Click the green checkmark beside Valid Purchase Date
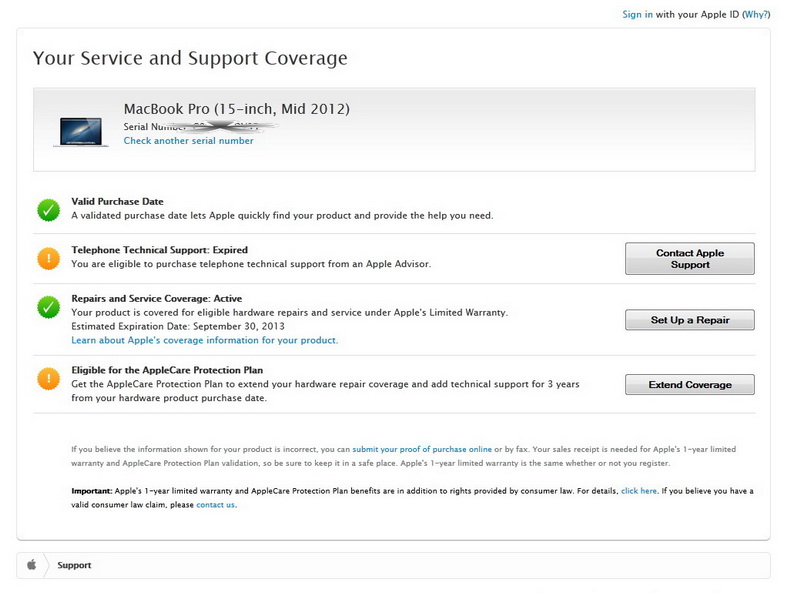800x593 pixels. click(48, 210)
